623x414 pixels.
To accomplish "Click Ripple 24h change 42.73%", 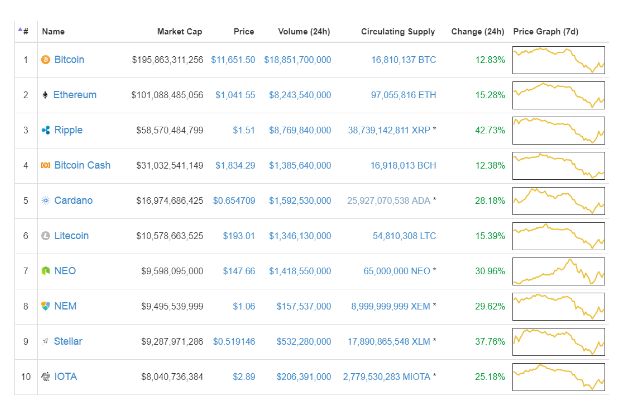I will click(490, 130).
